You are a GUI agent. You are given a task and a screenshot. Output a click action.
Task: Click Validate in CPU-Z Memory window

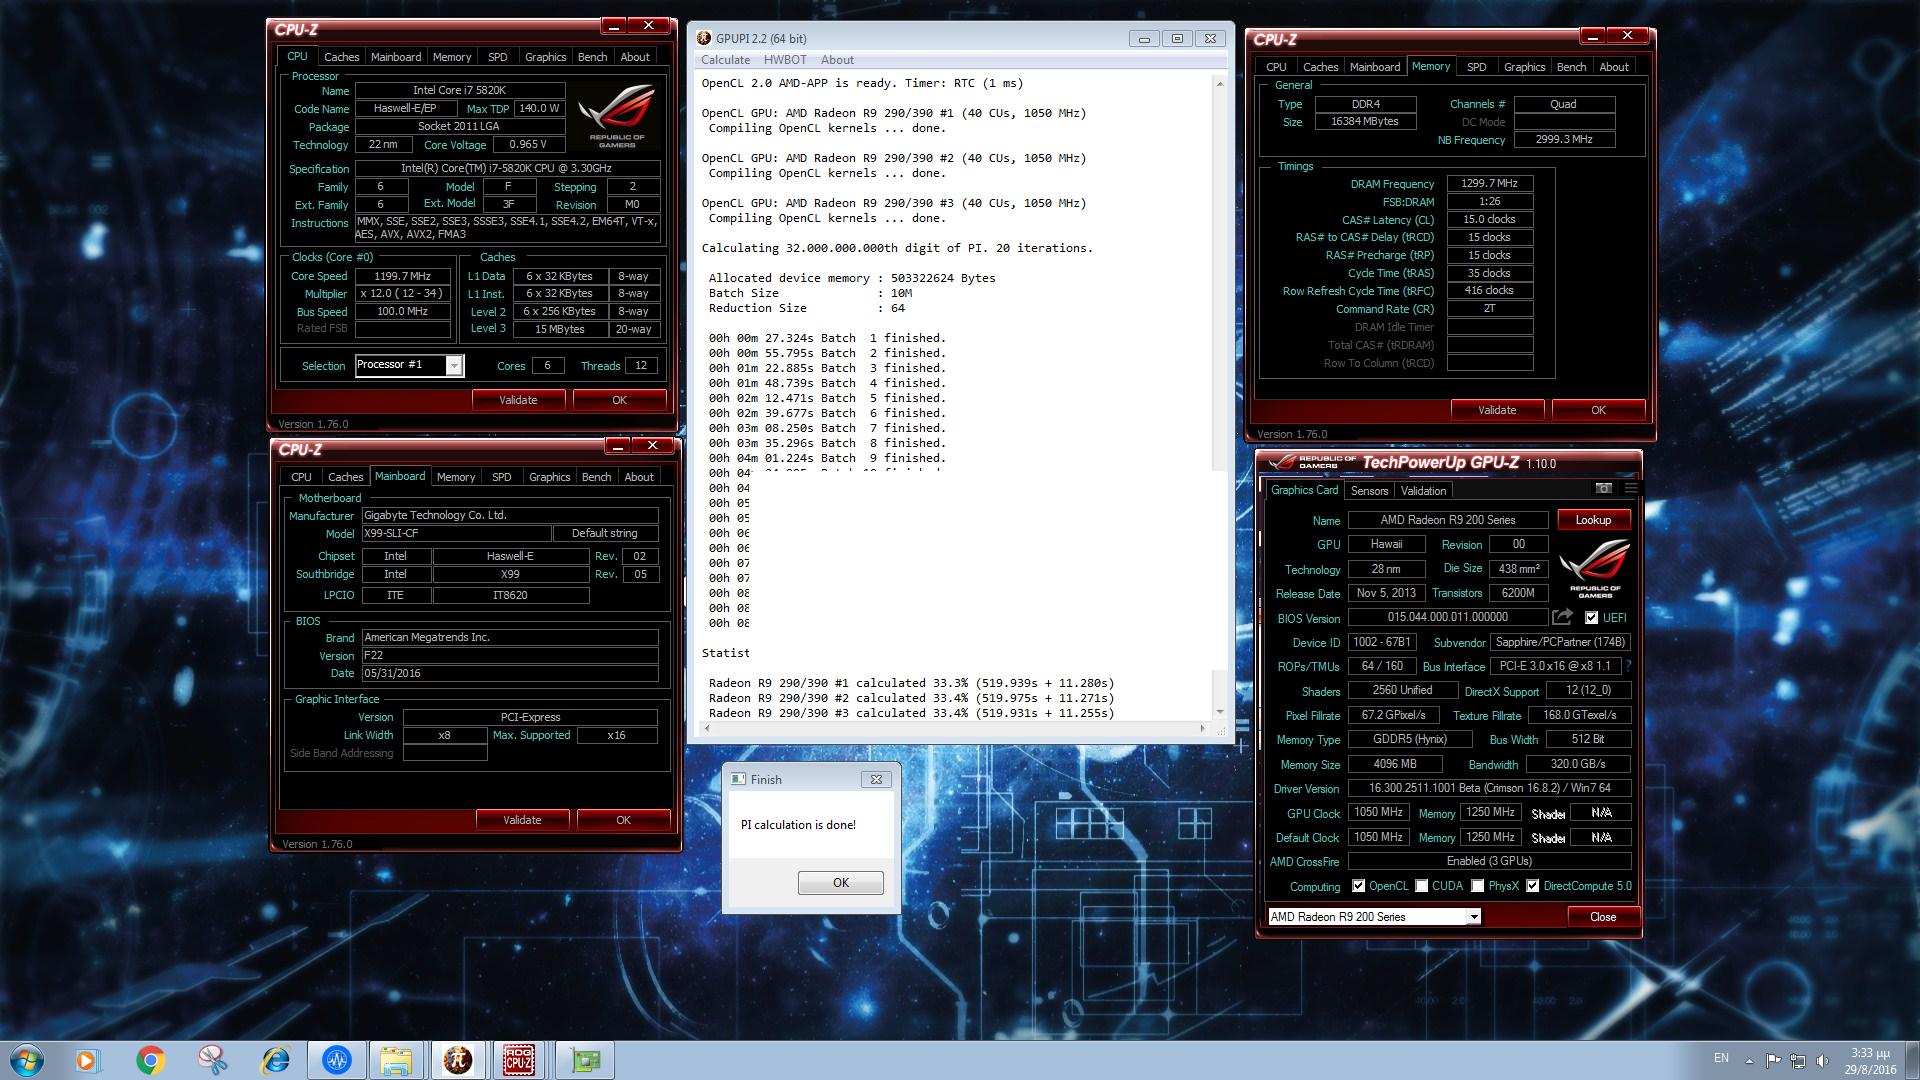(x=1497, y=410)
